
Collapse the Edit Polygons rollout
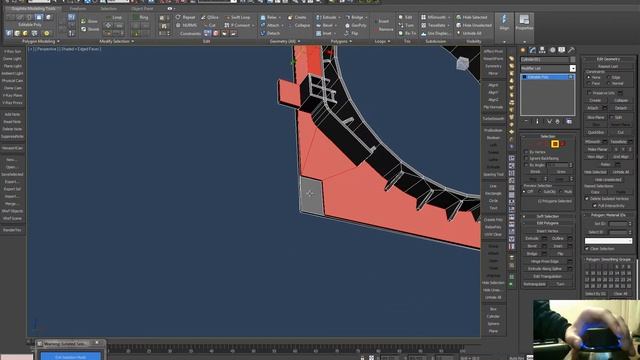[x=548, y=223]
